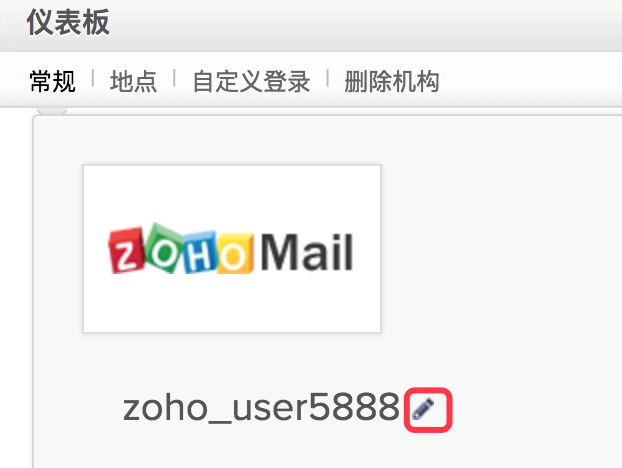Open the 常规 tab
Image resolution: width=622 pixels, height=468 pixels.
(52, 81)
